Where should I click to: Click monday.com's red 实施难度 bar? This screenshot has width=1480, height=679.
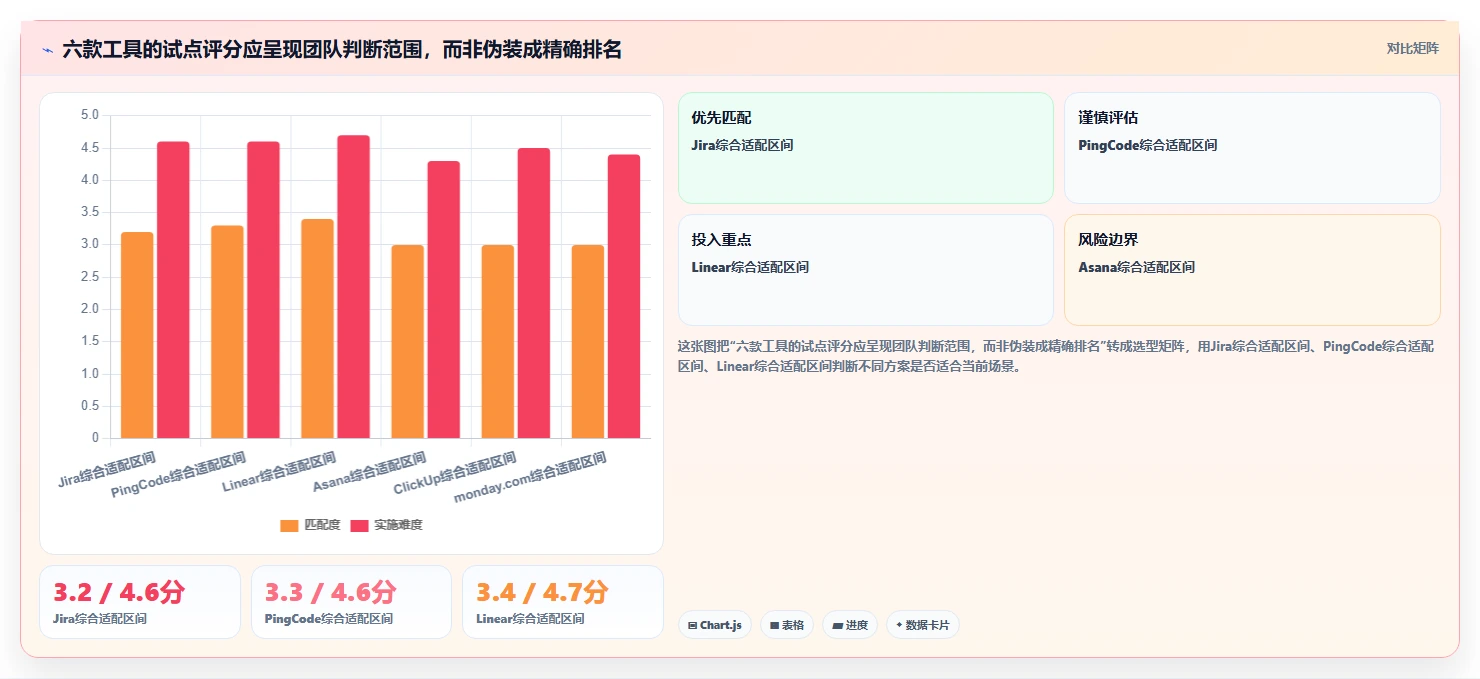[x=623, y=296]
